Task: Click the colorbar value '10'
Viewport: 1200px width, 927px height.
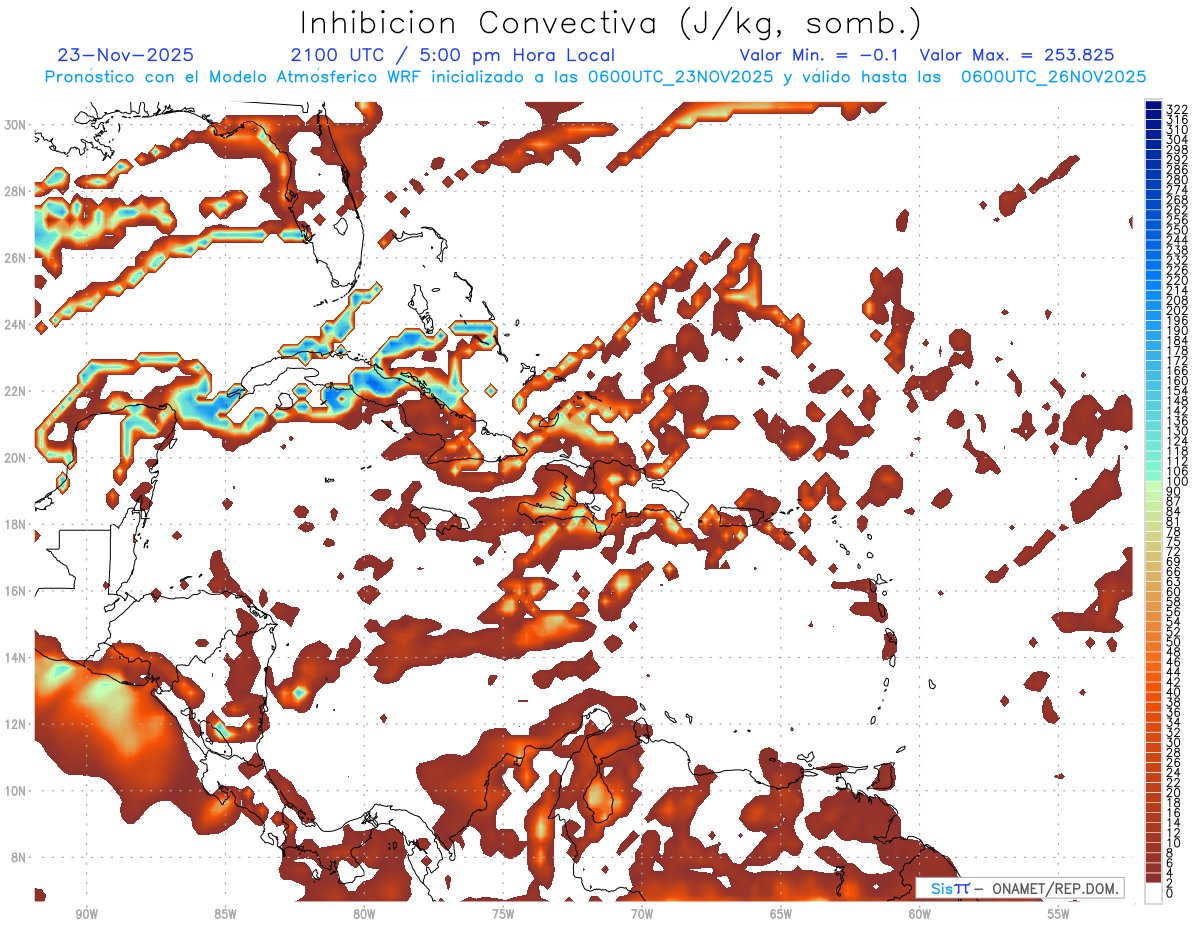Action: pyautogui.click(x=1174, y=843)
